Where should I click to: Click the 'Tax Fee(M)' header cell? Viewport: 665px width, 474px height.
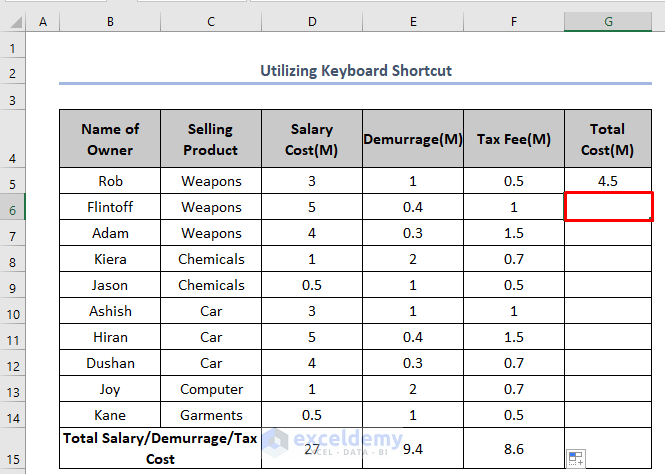(x=514, y=139)
